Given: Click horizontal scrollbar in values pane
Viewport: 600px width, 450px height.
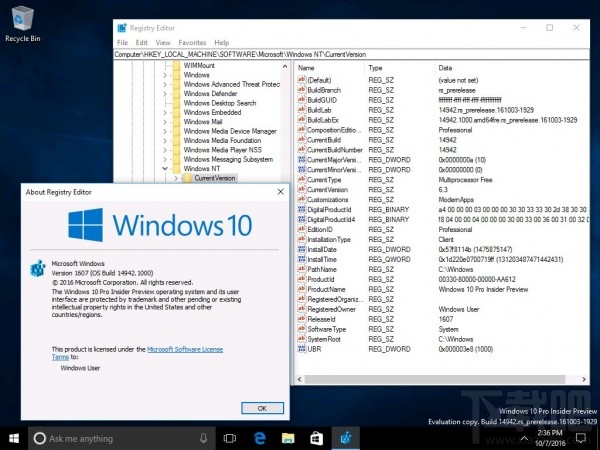Looking at the screenshot, I should click(x=435, y=380).
